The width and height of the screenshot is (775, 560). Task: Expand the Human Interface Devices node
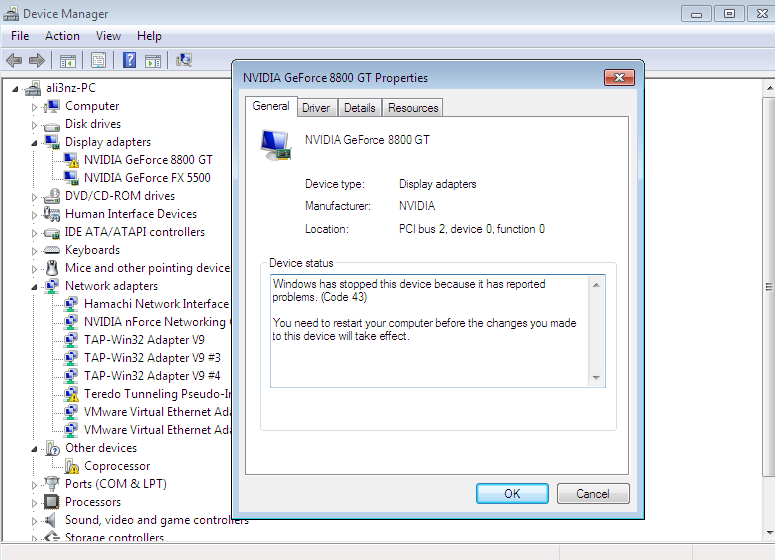34,215
